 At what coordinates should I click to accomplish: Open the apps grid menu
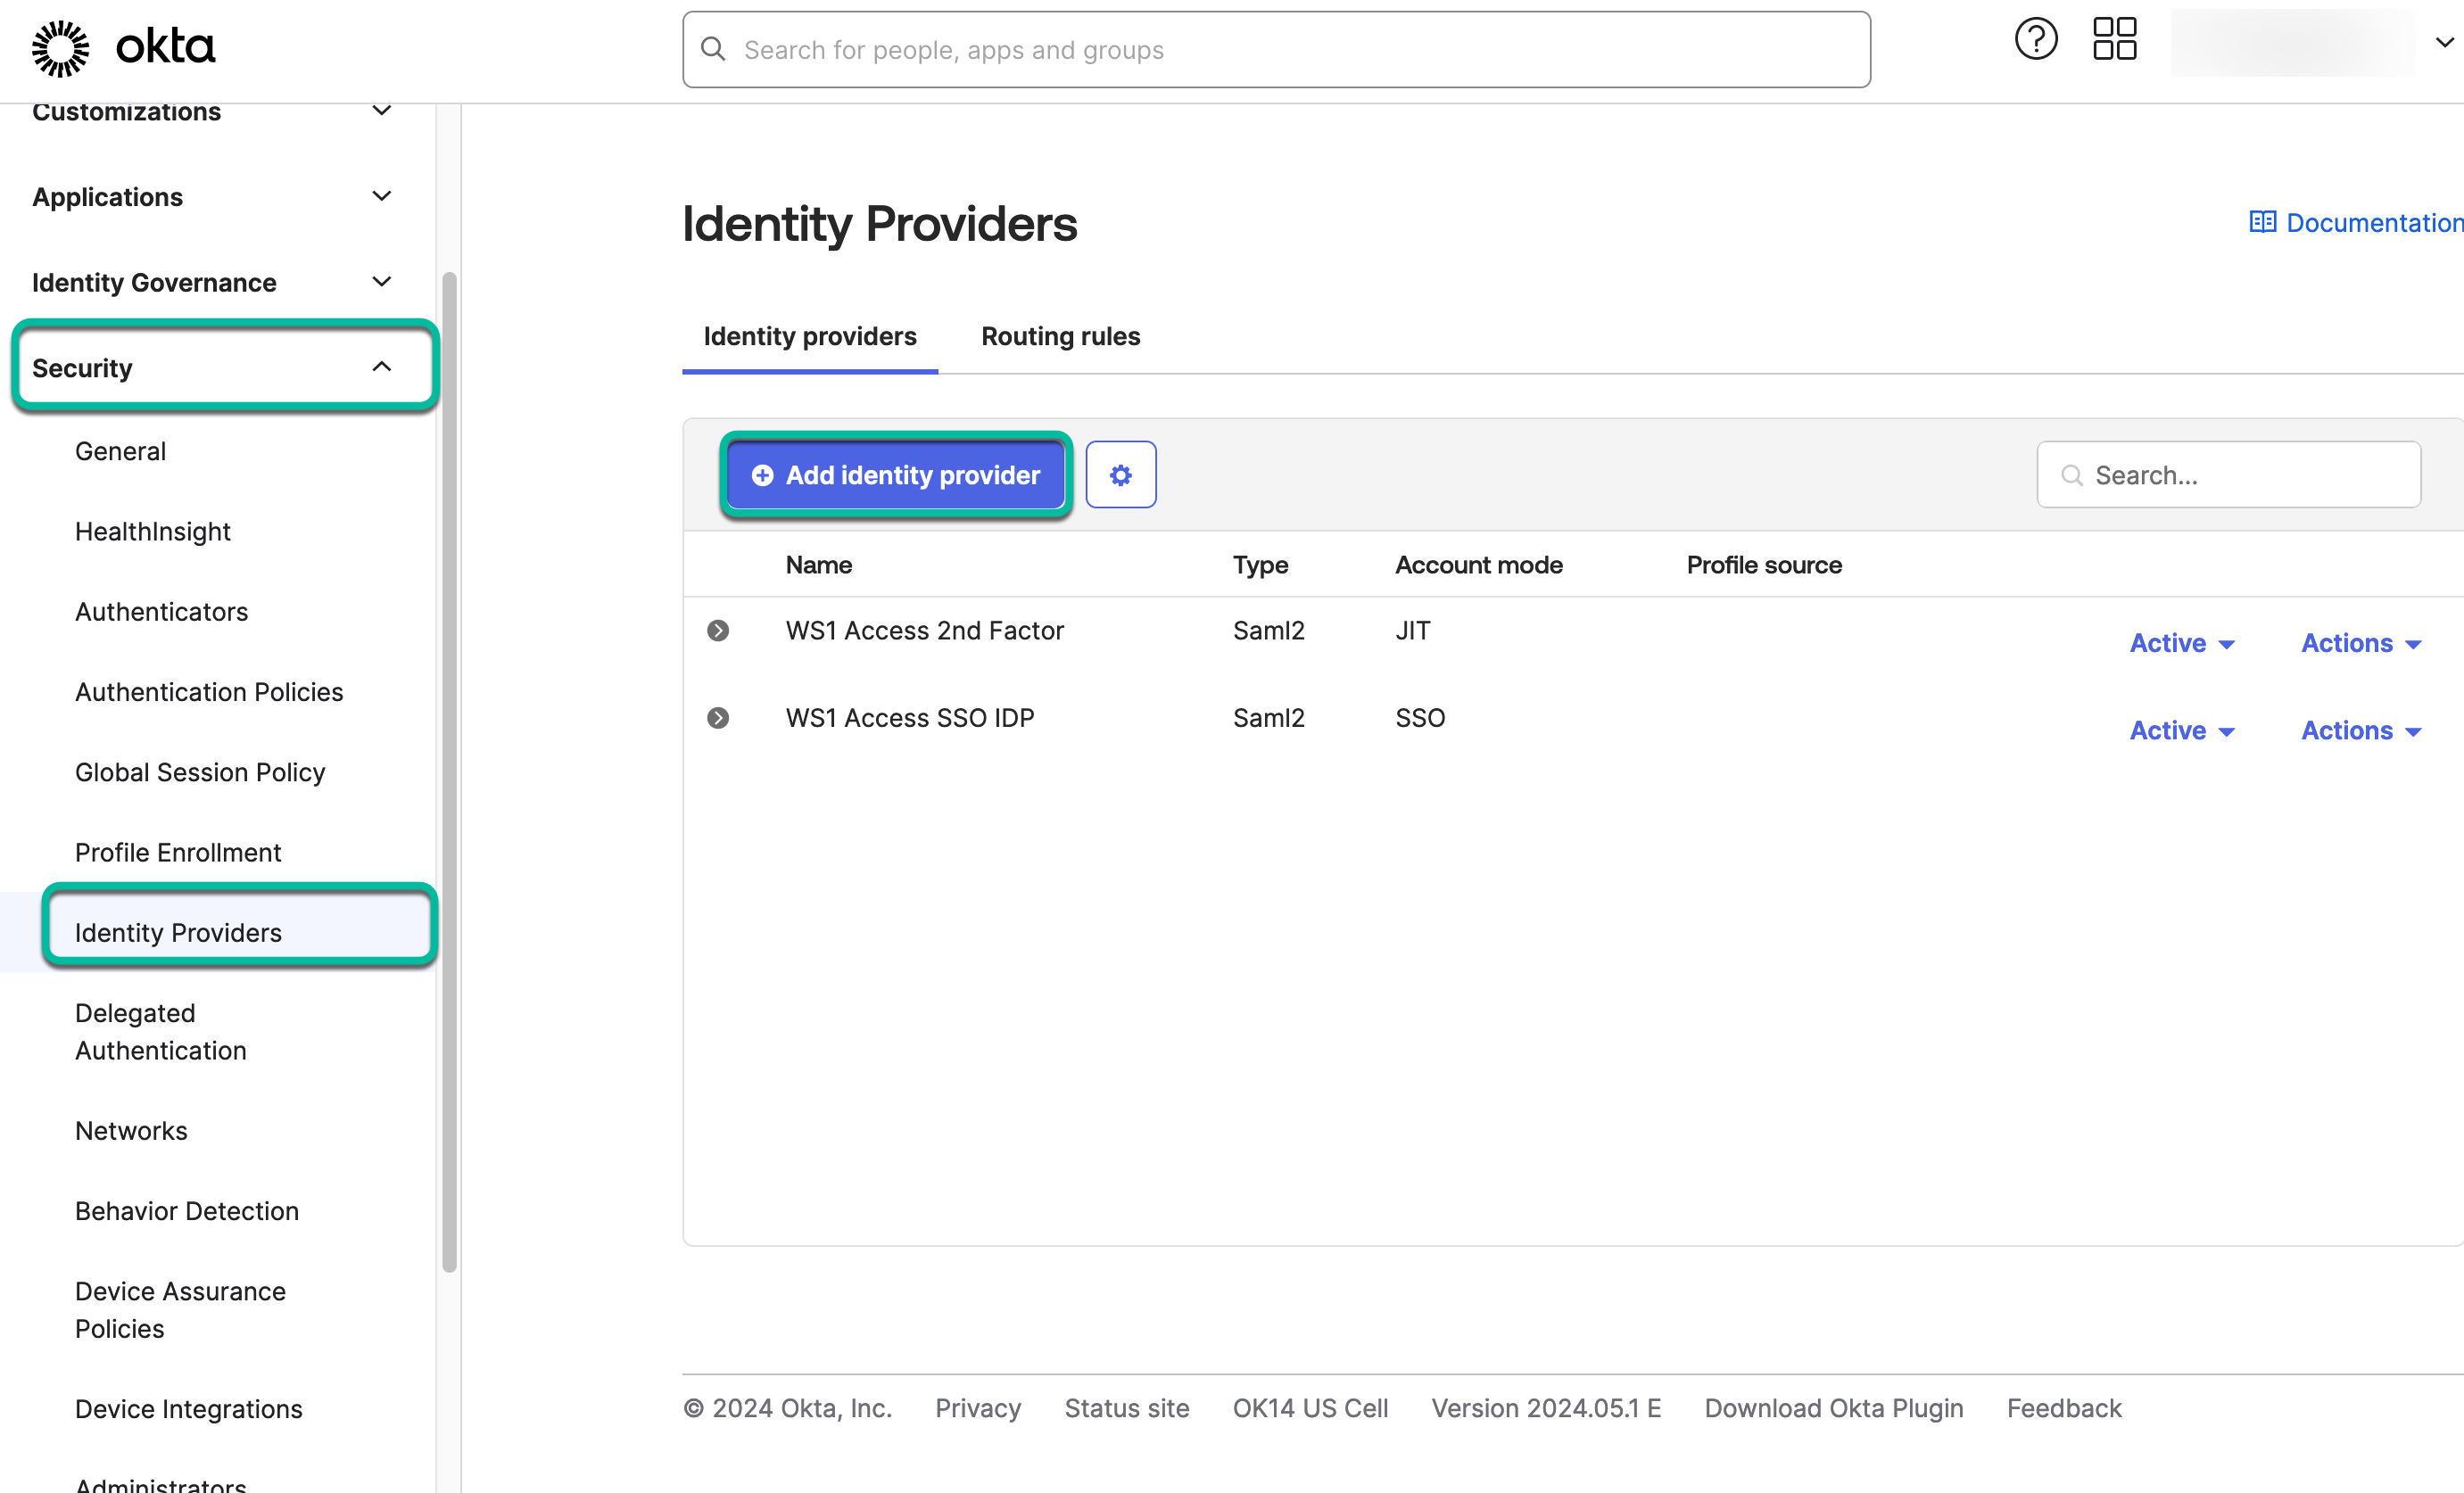[x=2113, y=39]
